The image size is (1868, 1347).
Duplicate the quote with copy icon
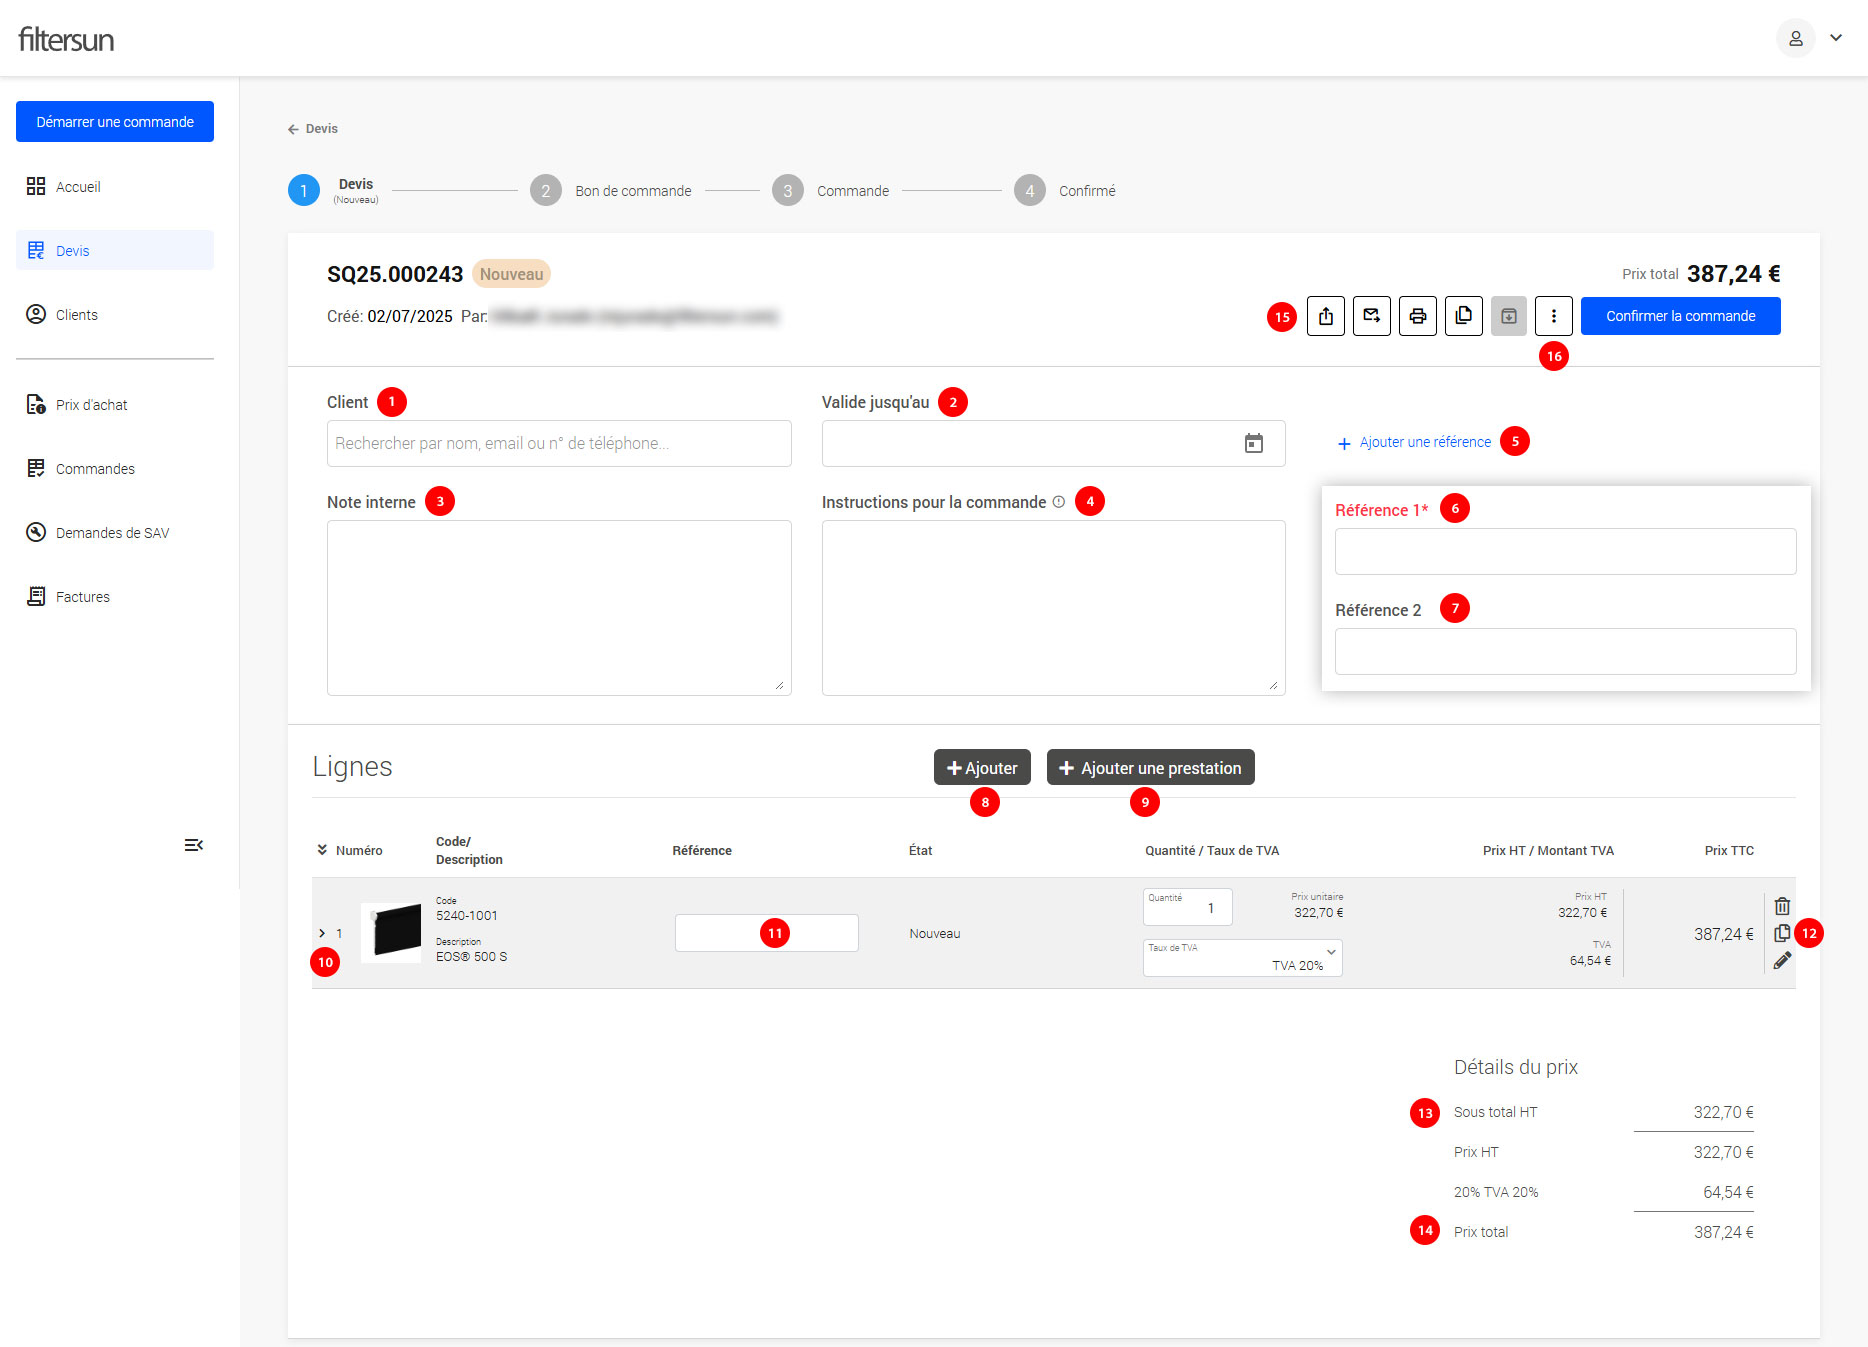point(1463,316)
